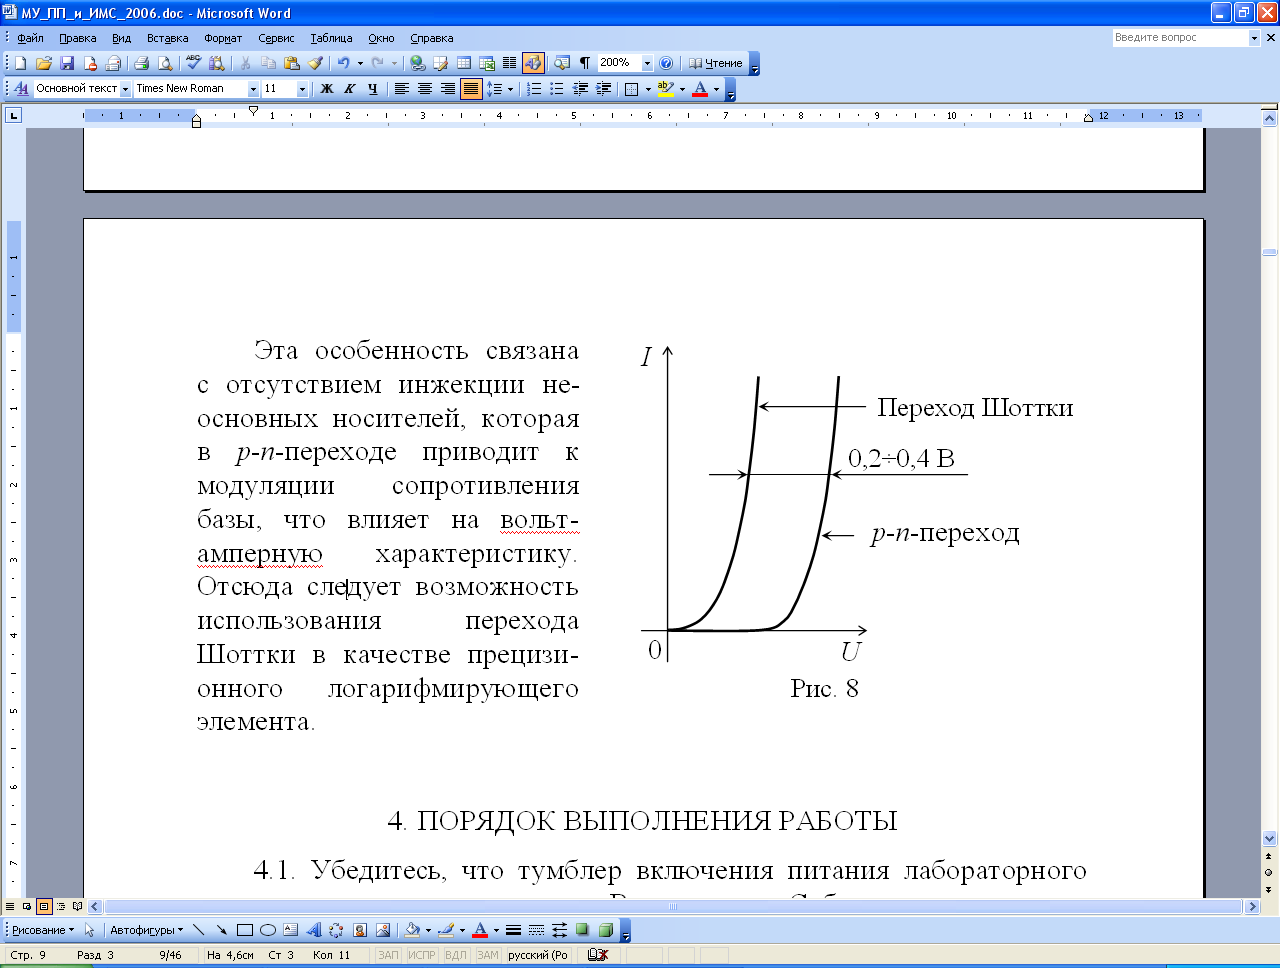
Task: Insert Excel worksheet icon
Action: (487, 63)
